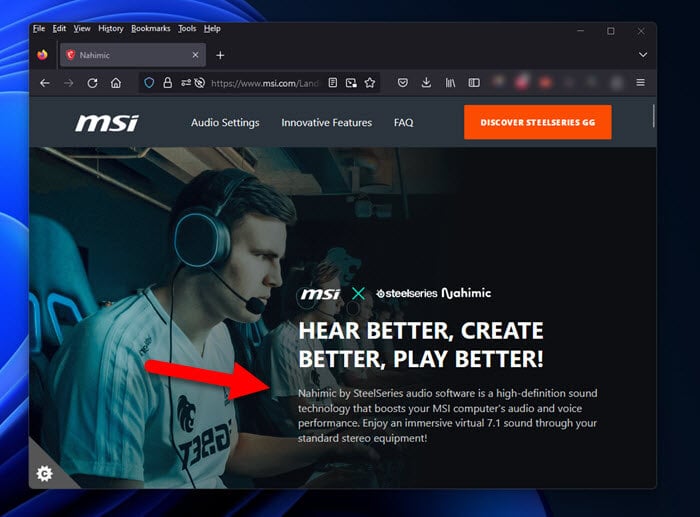
Task: Open the Edit menu
Action: (59, 29)
